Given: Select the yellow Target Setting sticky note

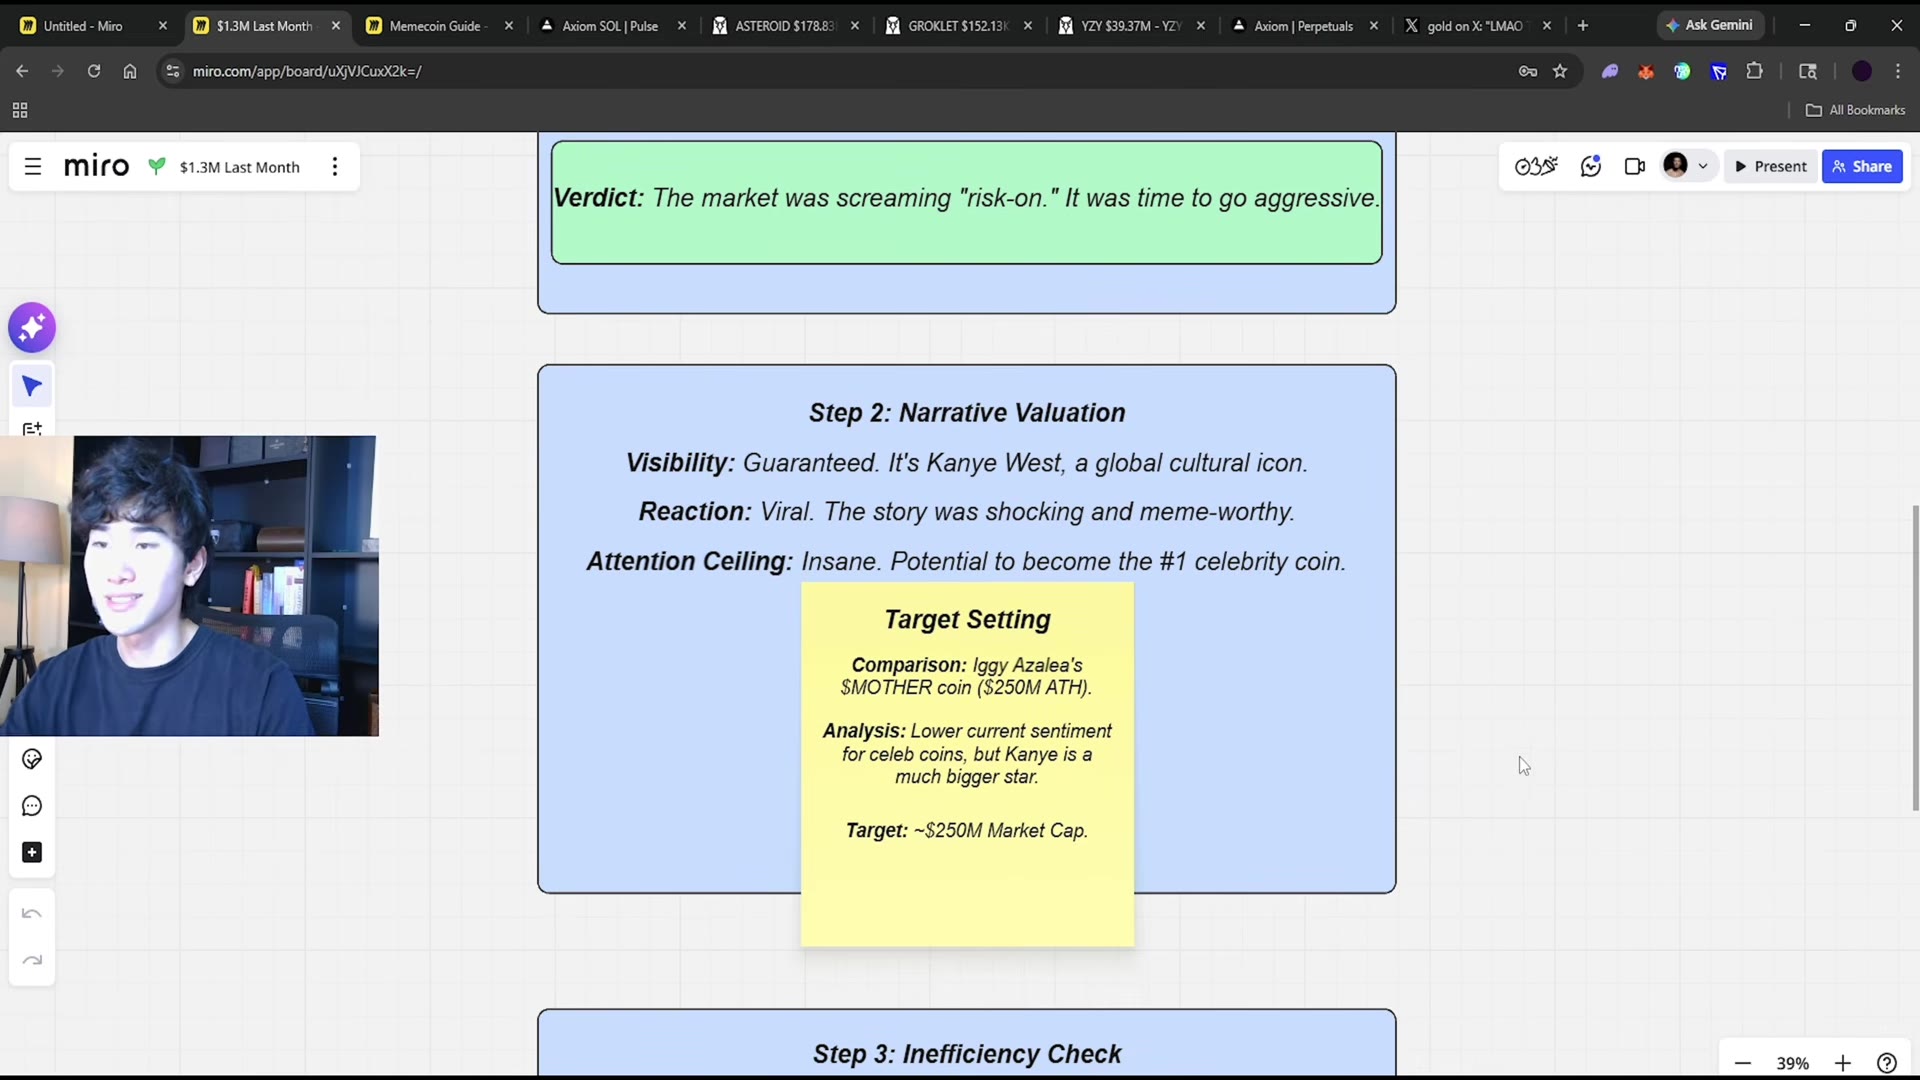Looking at the screenshot, I should tap(967, 764).
